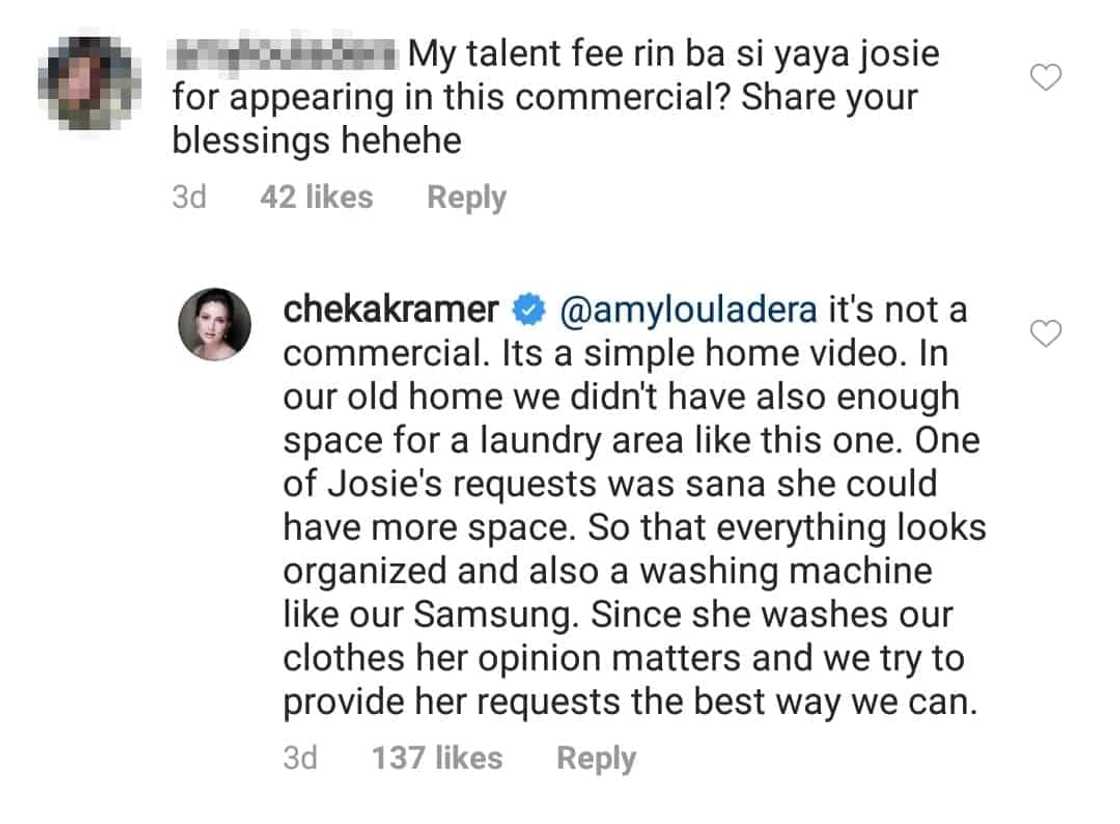Viewport: 1120px width, 824px height.
Task: View who liked the 42 likes comment
Action: tap(316, 197)
